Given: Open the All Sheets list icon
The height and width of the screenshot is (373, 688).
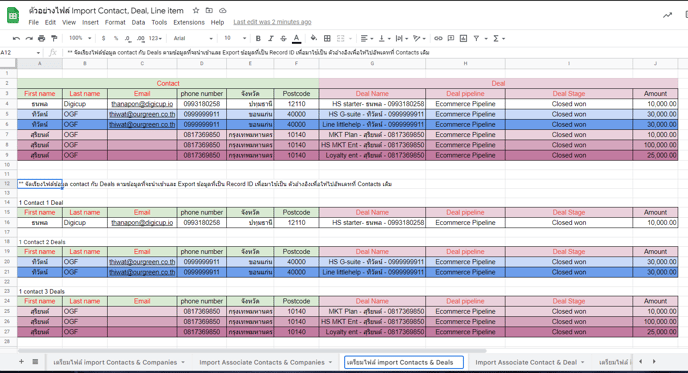Looking at the screenshot, I should tap(35, 362).
